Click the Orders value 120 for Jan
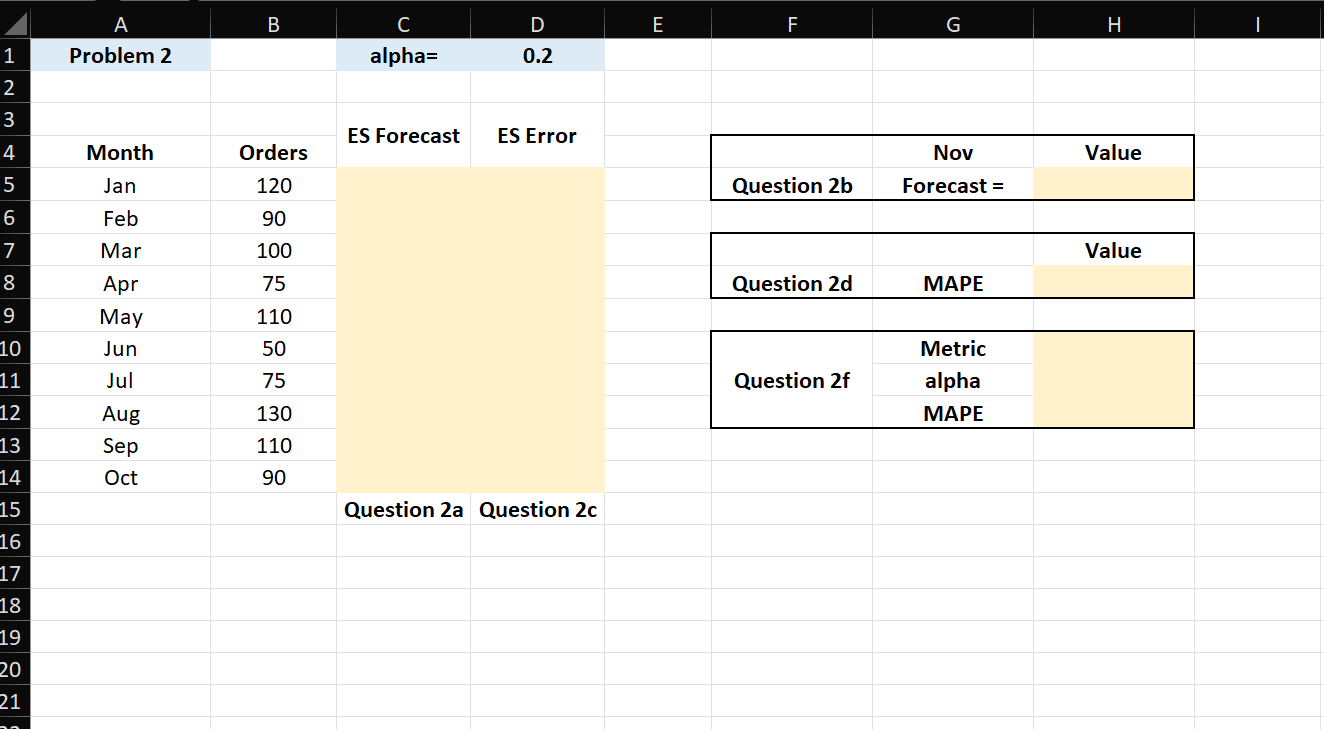The height and width of the screenshot is (729, 1324). (x=273, y=185)
